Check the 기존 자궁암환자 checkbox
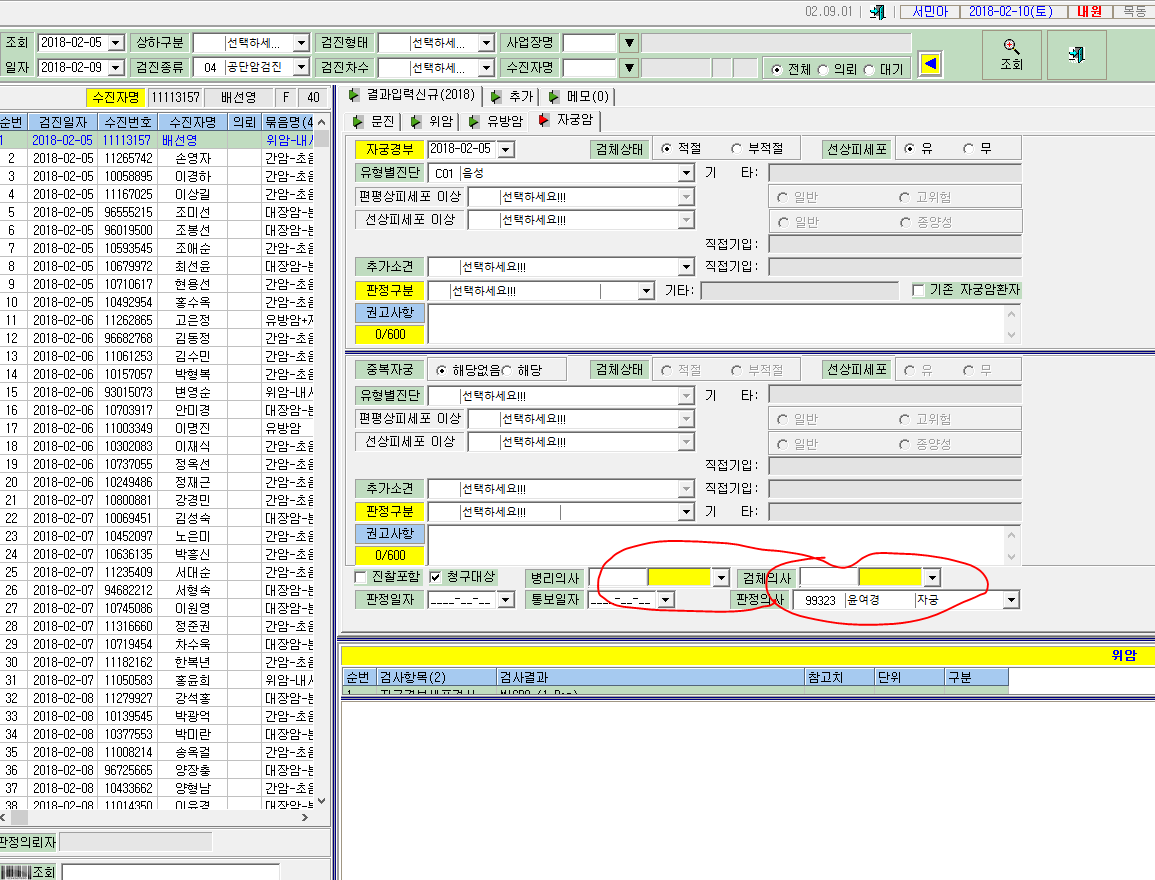The width and height of the screenshot is (1155, 880). pos(918,290)
